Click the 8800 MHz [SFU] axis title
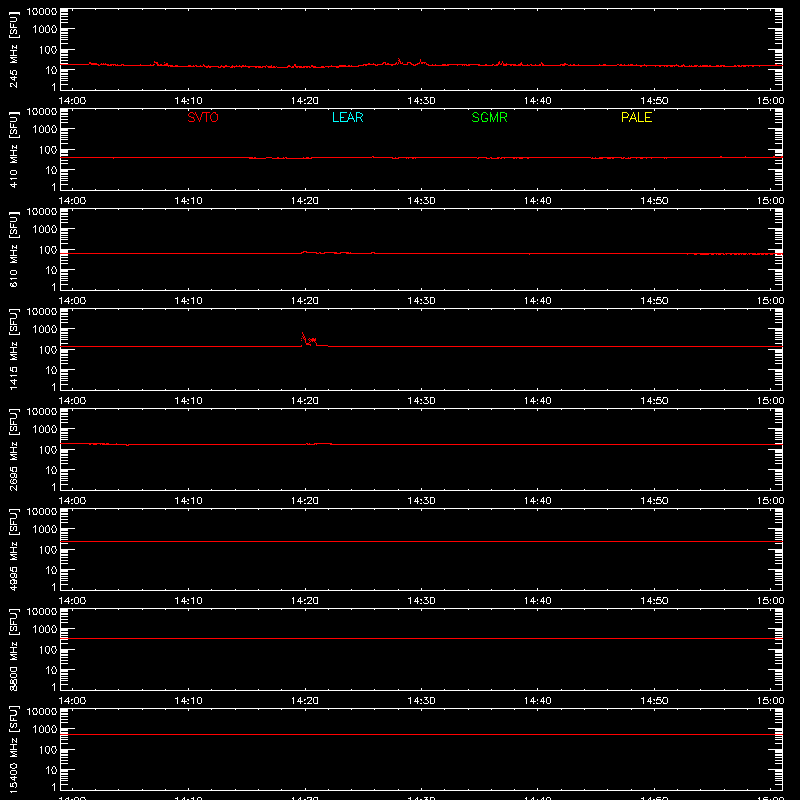 point(13,649)
